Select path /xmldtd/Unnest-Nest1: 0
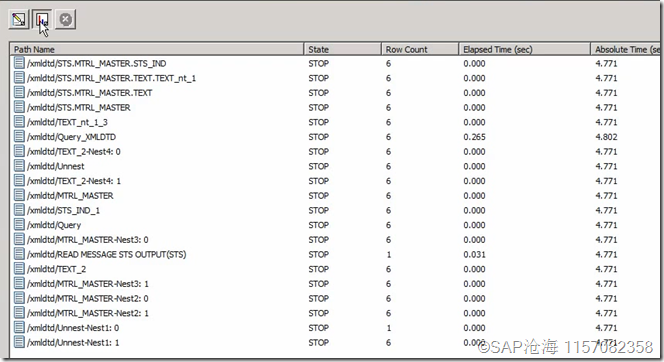The image size is (664, 362). pos(73,328)
